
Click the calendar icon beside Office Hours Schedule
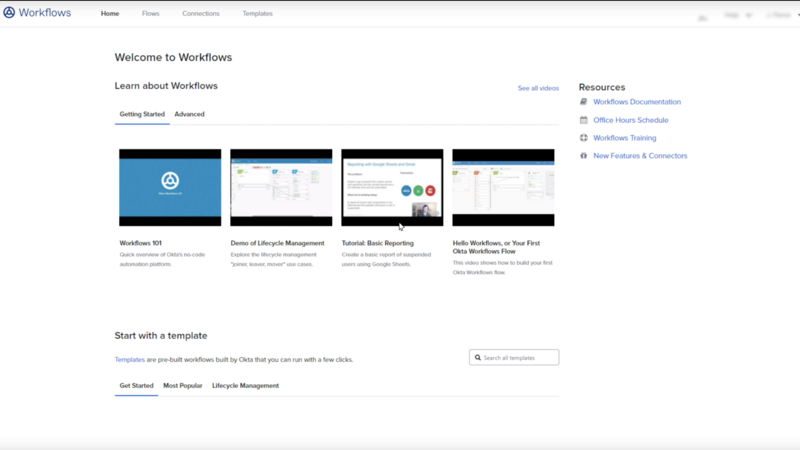point(584,120)
